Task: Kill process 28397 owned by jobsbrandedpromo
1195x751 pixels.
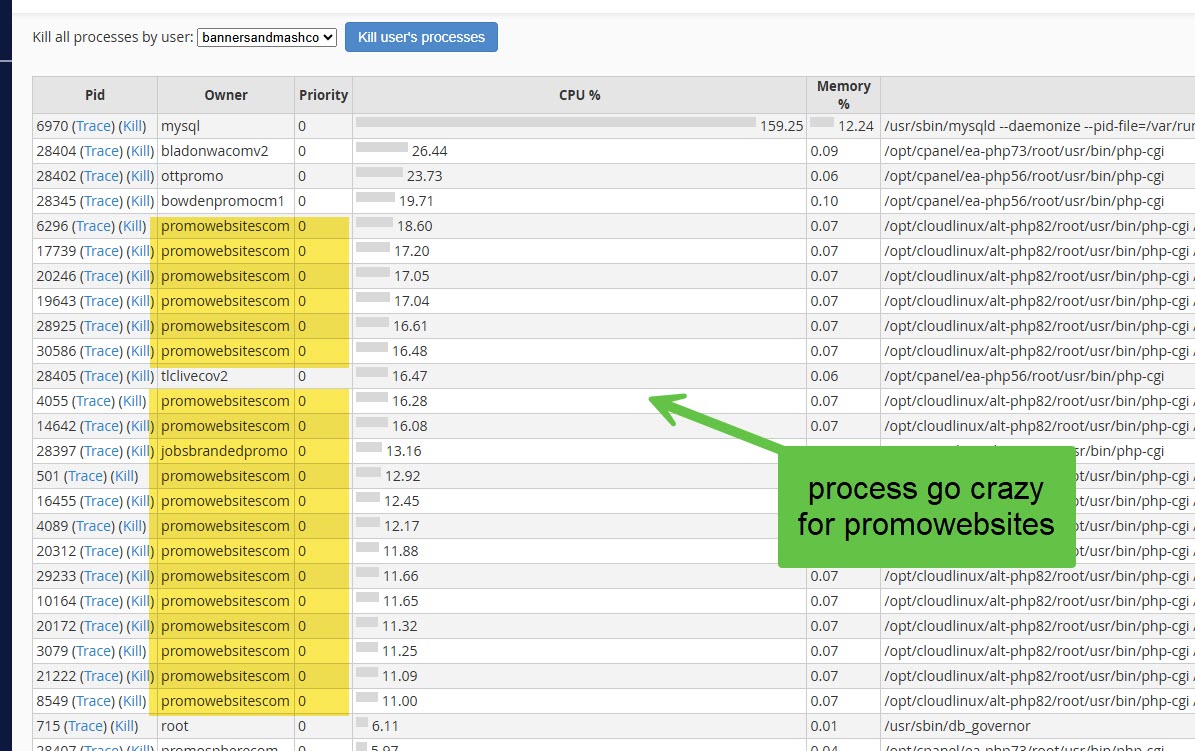Action: click(x=140, y=451)
